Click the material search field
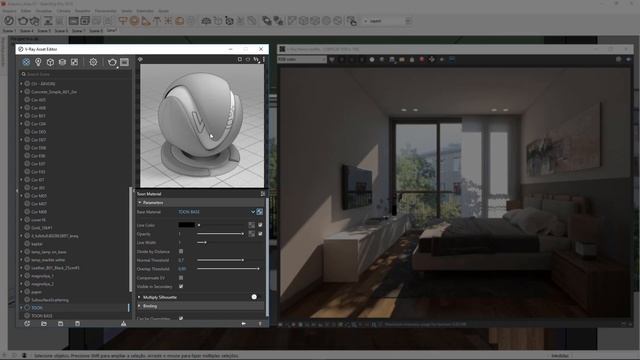The width and height of the screenshot is (640, 360). coord(76,74)
